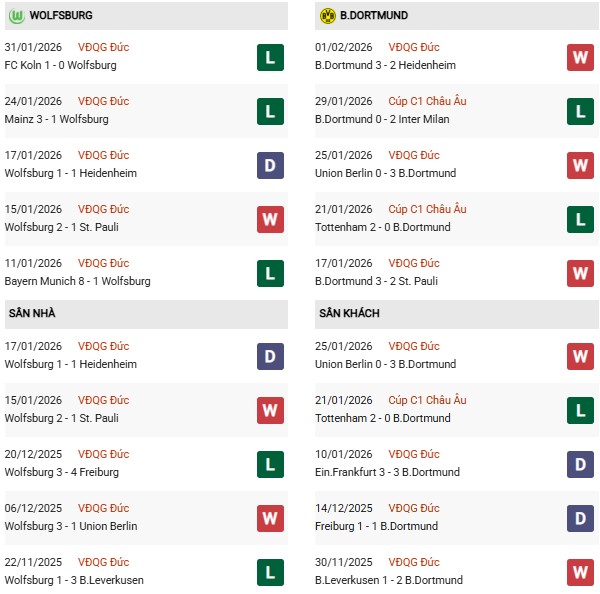Click the W badge for B.Leverkusen 1-2 B.Dortmund

point(581,572)
